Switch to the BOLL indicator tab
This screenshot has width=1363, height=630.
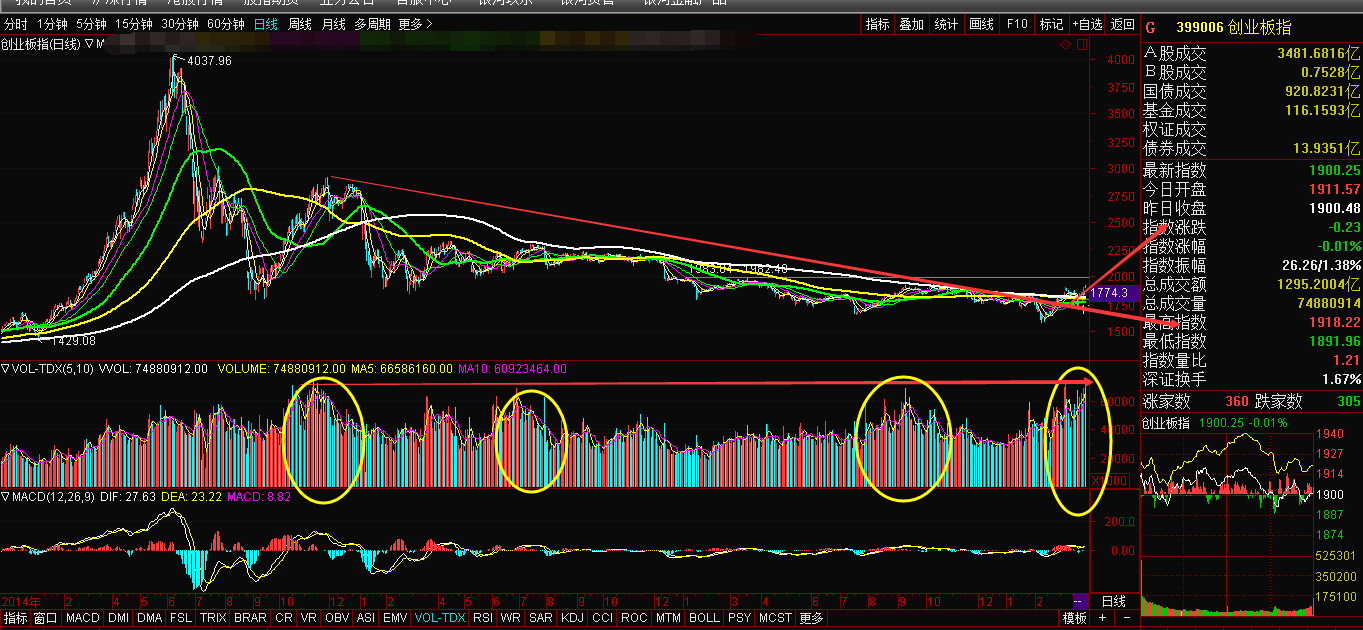click(x=704, y=618)
